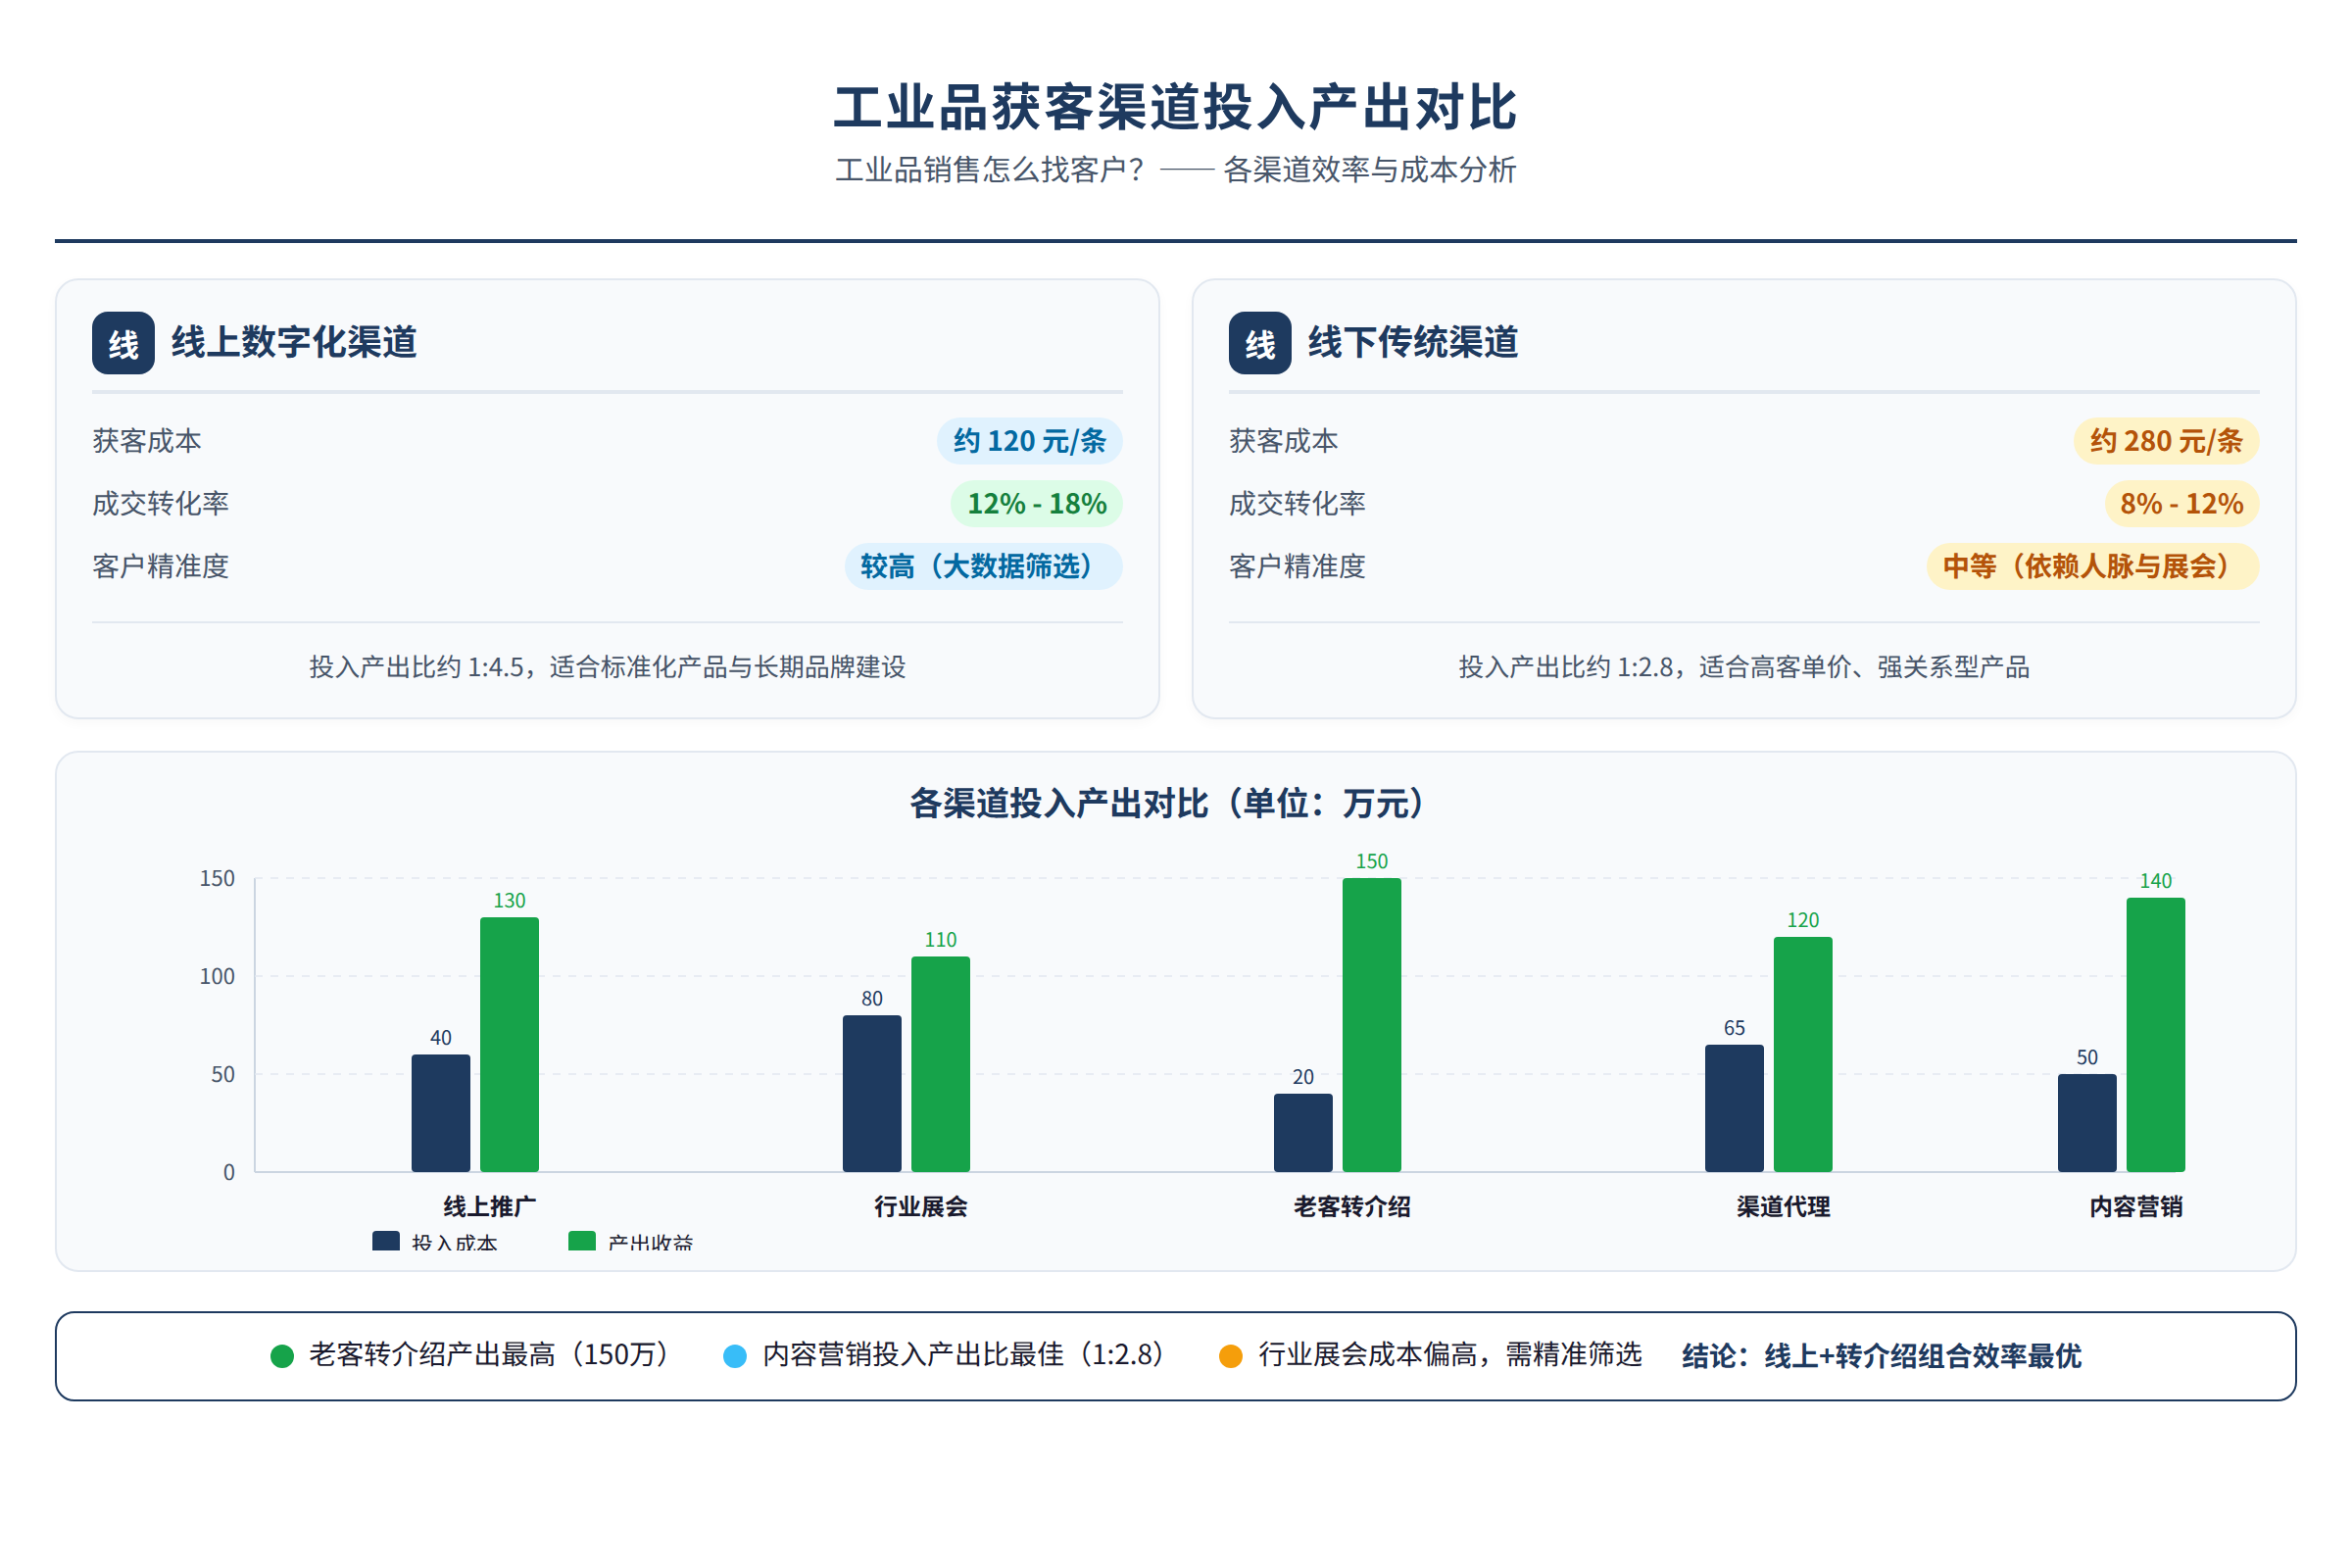Click the 线 badge beside 线下传统渠道
The width and height of the screenshot is (2352, 1568).
pyautogui.click(x=1260, y=343)
